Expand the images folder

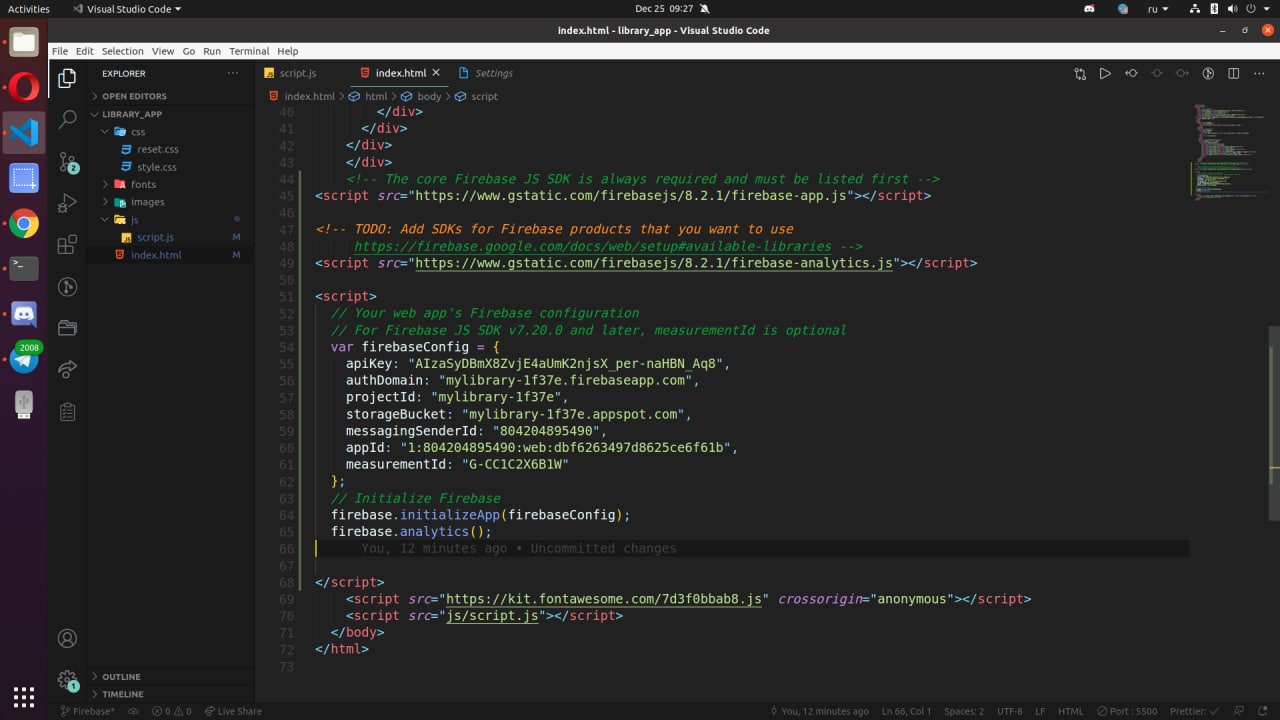[170, 202]
